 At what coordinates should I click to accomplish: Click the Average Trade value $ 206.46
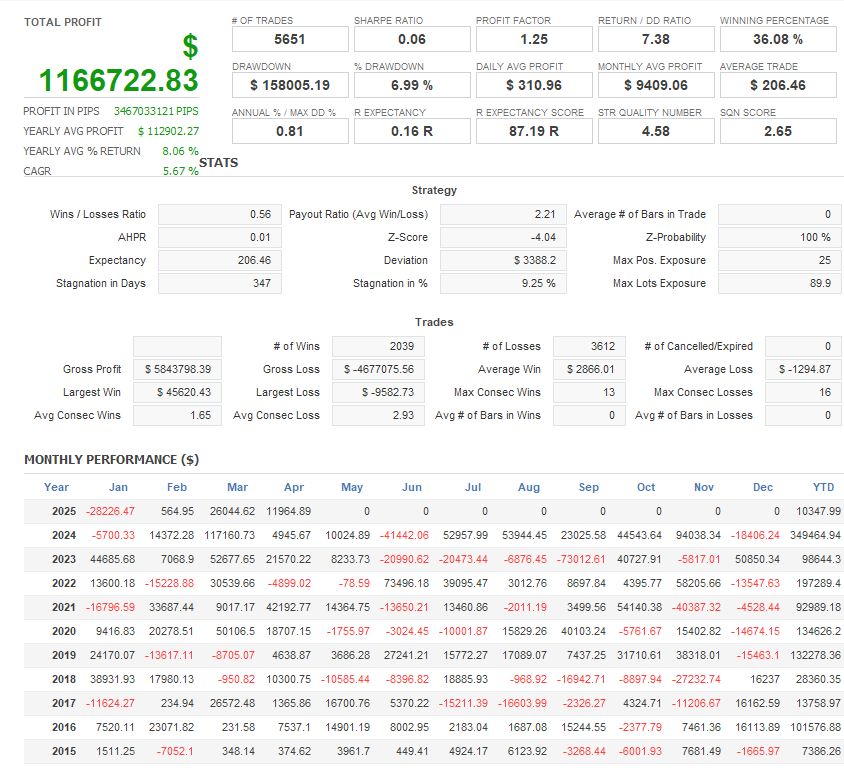778,85
